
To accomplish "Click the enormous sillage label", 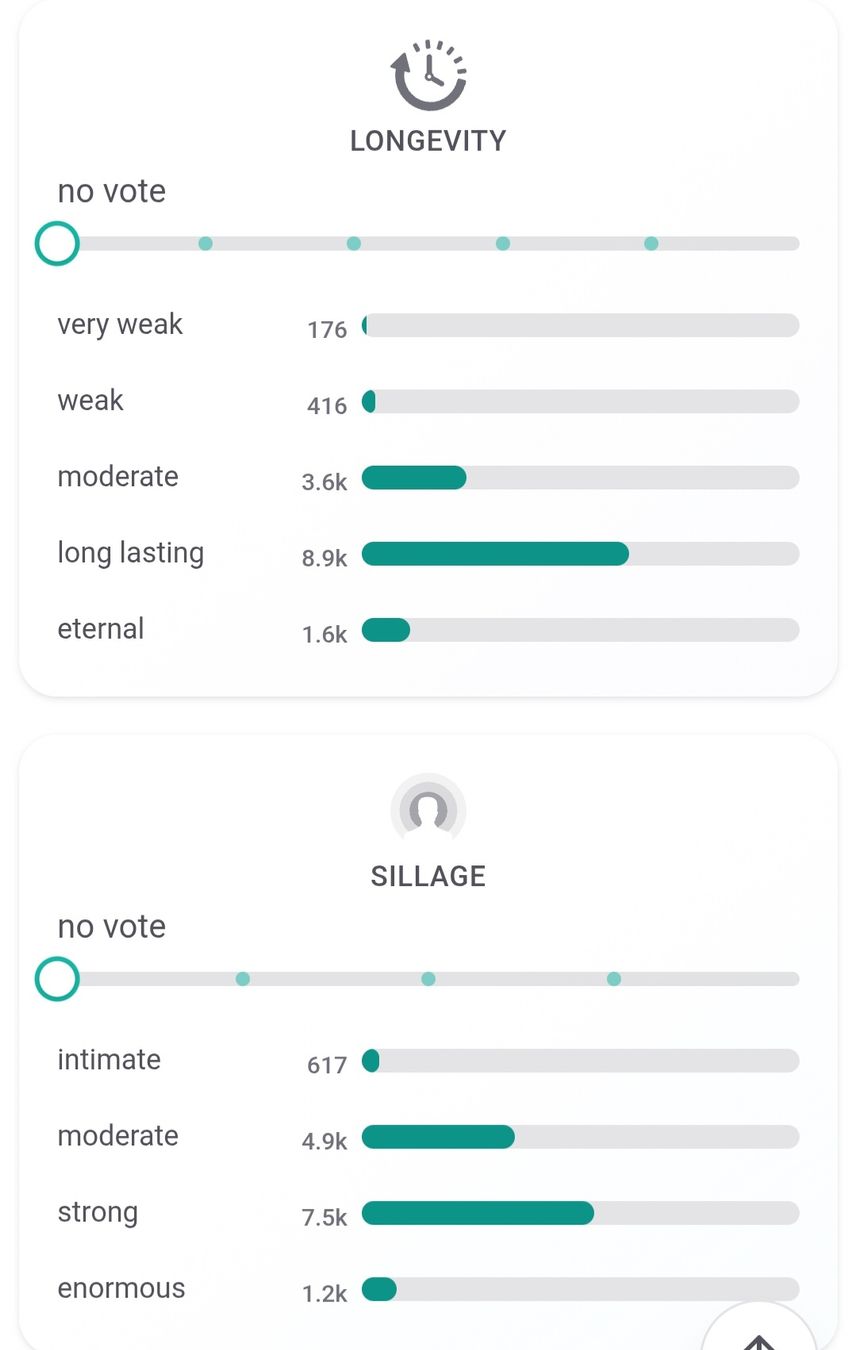I will (x=121, y=1288).
